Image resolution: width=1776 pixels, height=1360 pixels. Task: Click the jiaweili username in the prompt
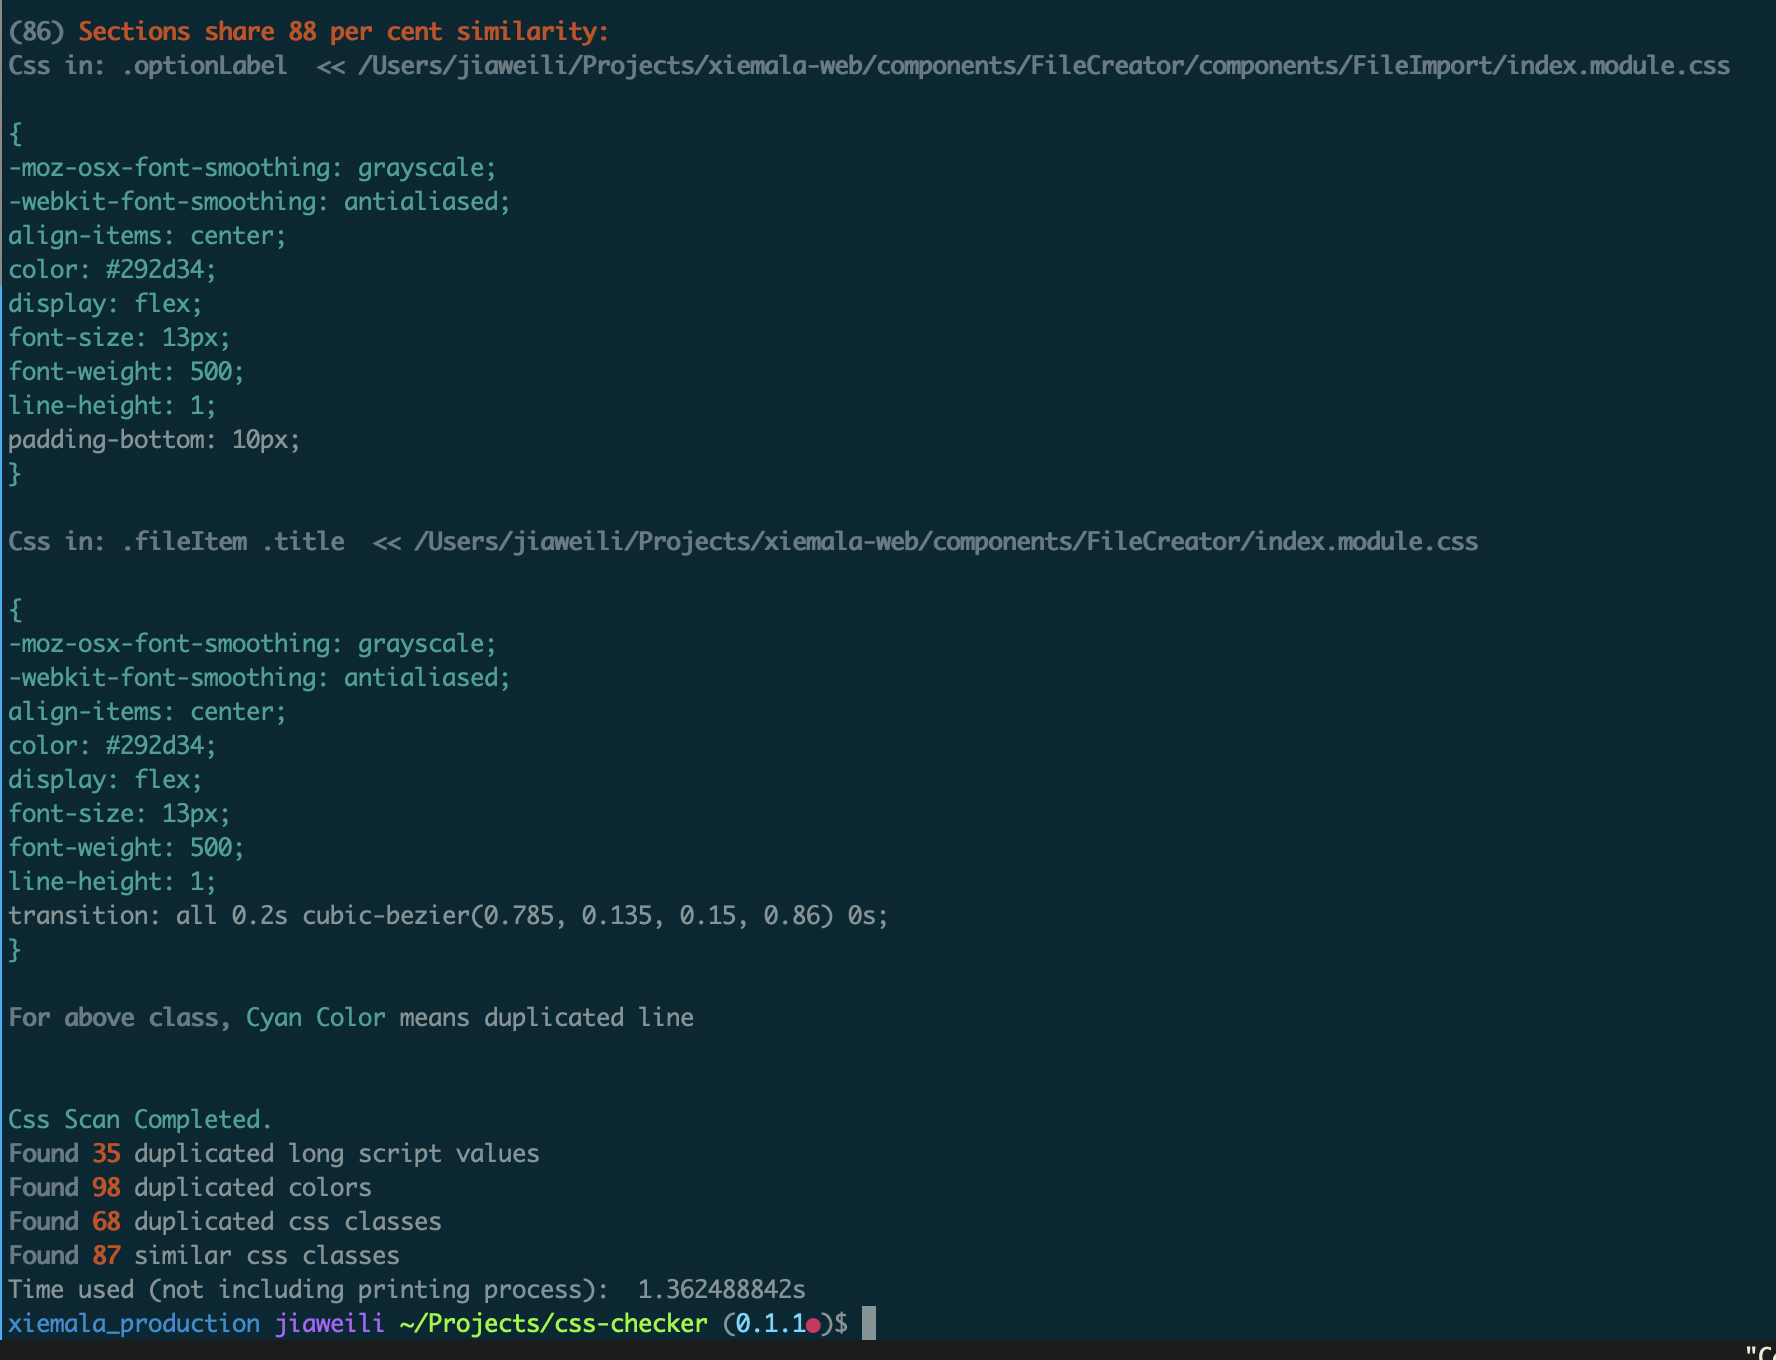point(329,1322)
